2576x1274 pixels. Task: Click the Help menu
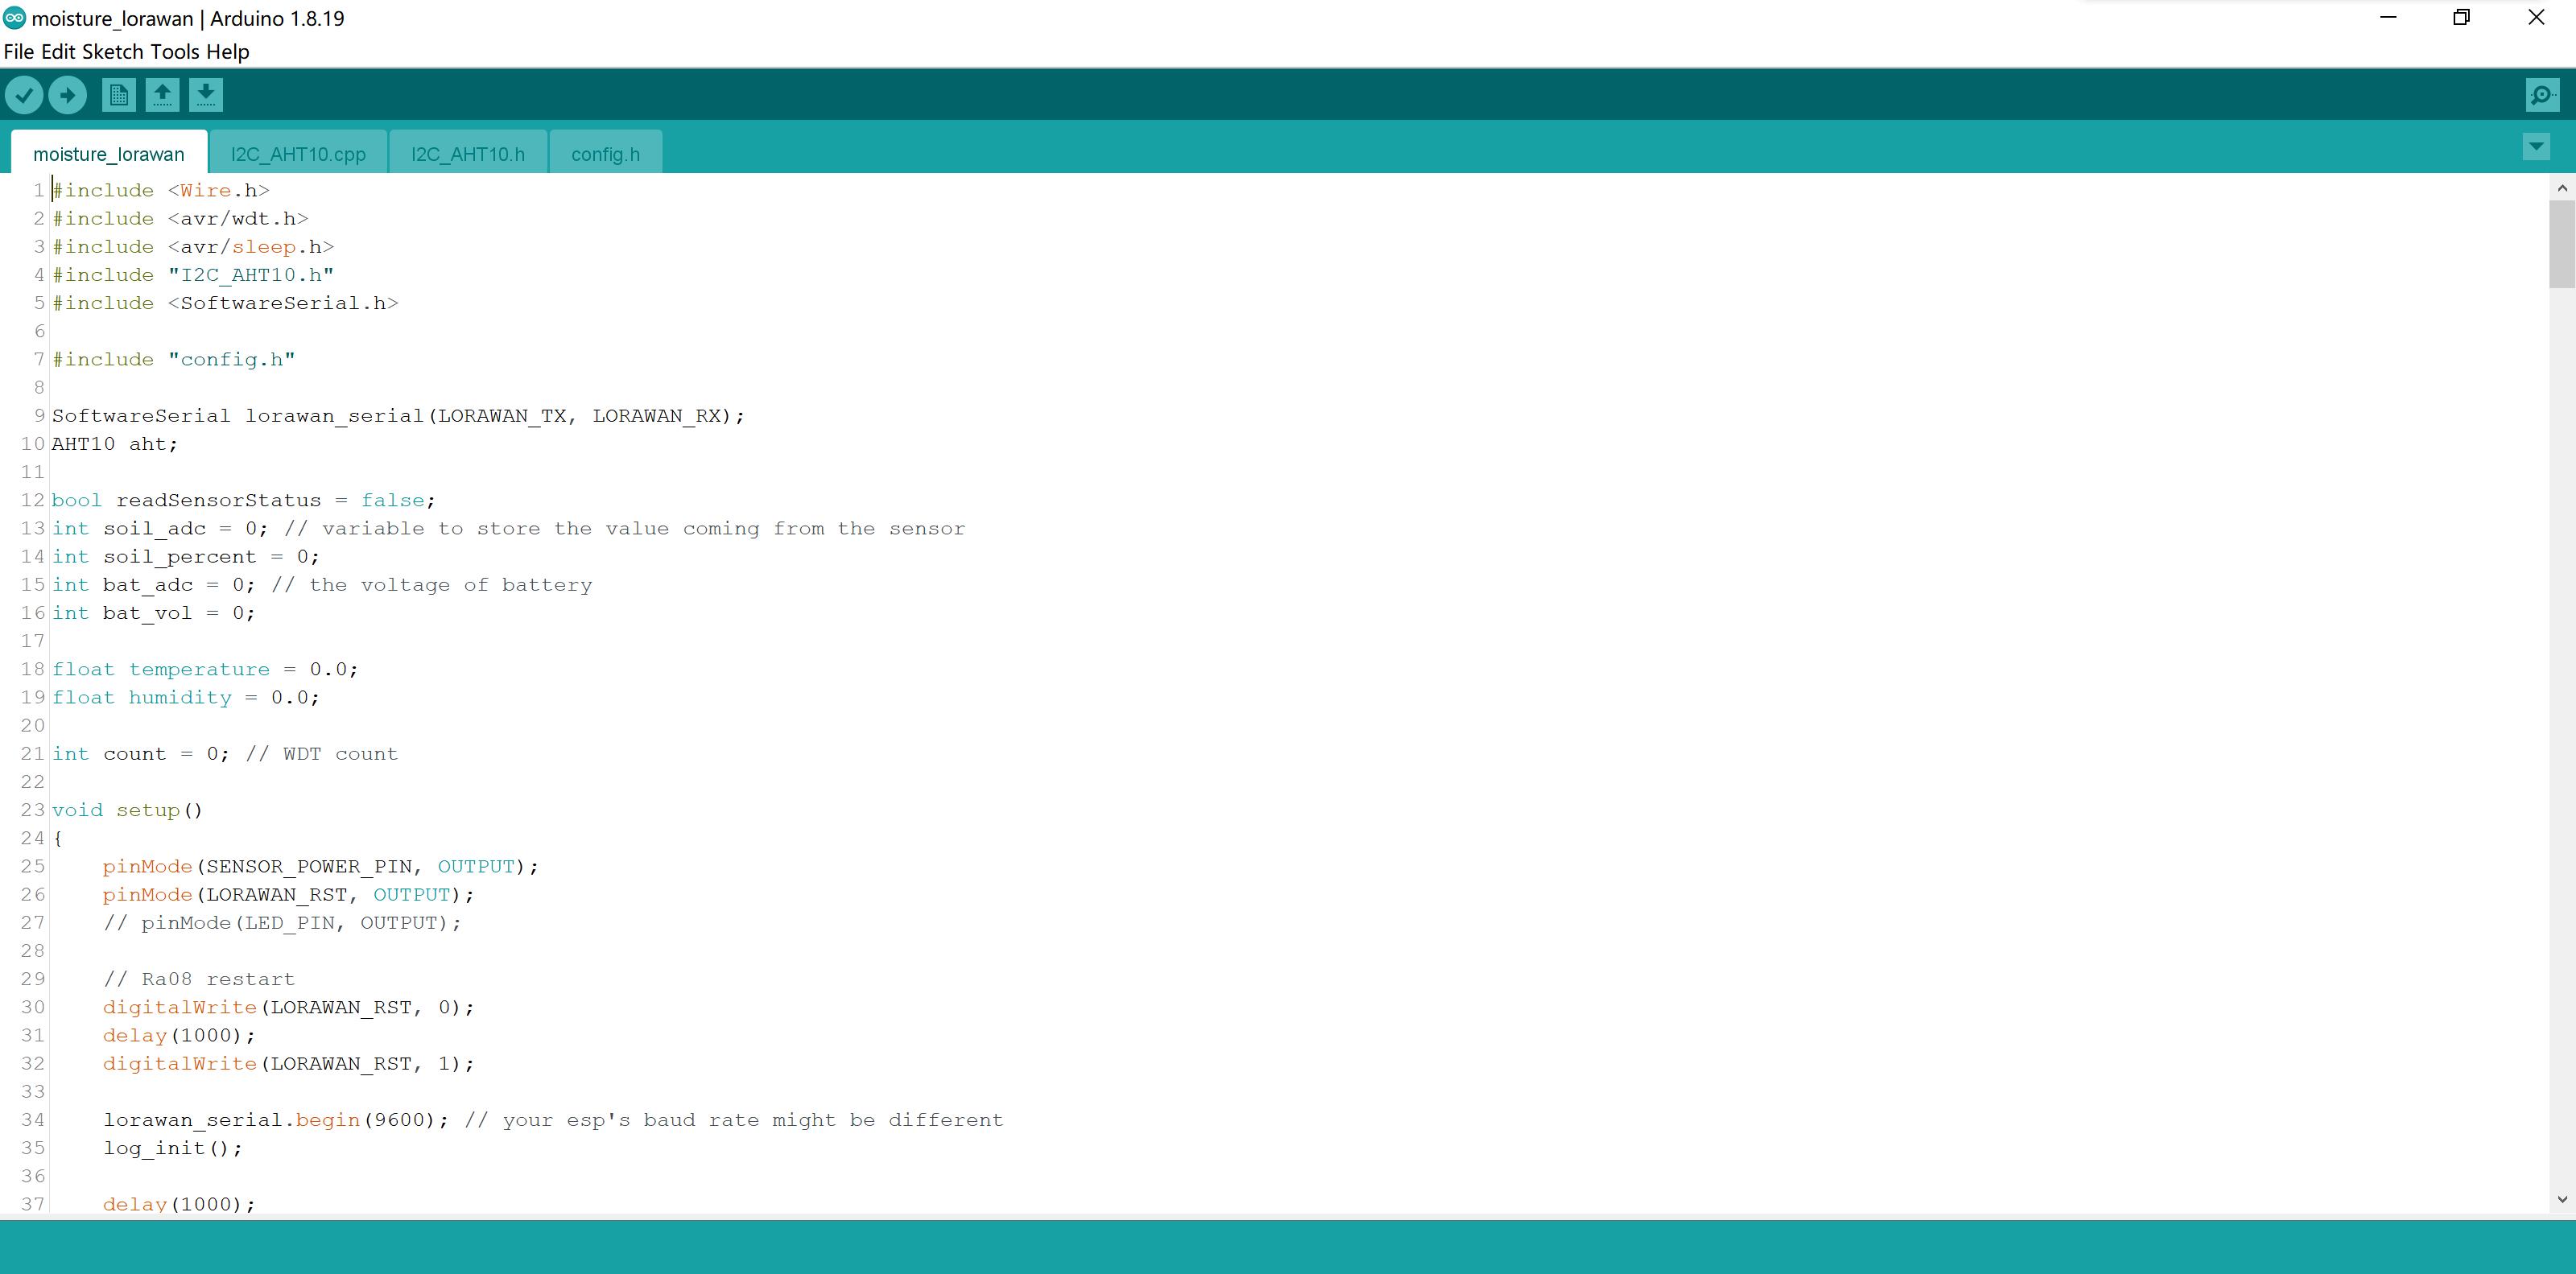230,51
